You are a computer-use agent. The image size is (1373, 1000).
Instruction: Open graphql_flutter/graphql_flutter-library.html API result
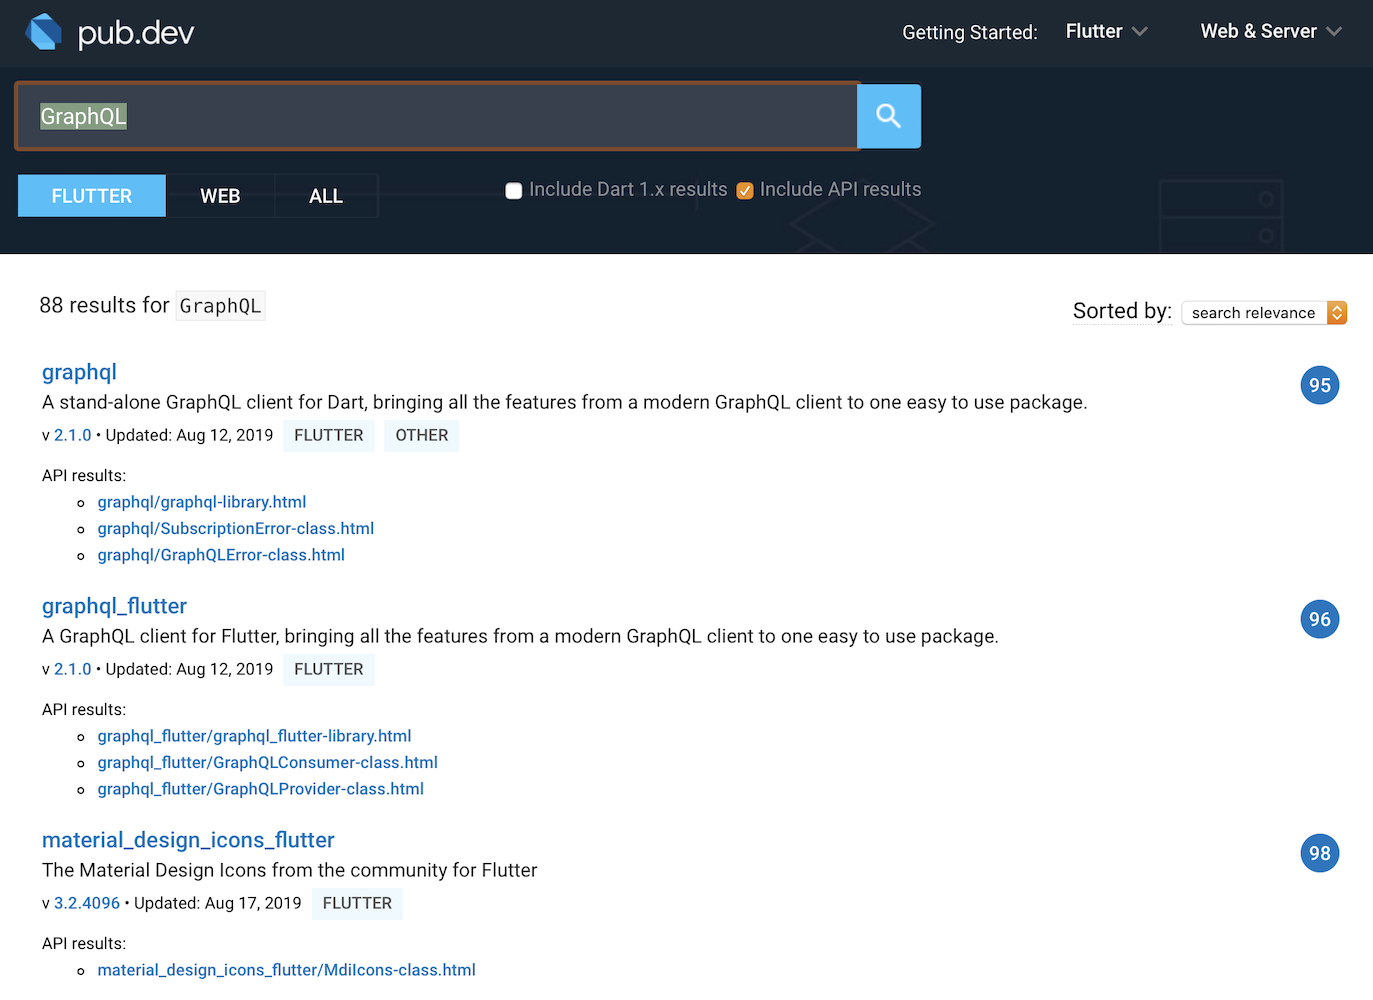255,736
